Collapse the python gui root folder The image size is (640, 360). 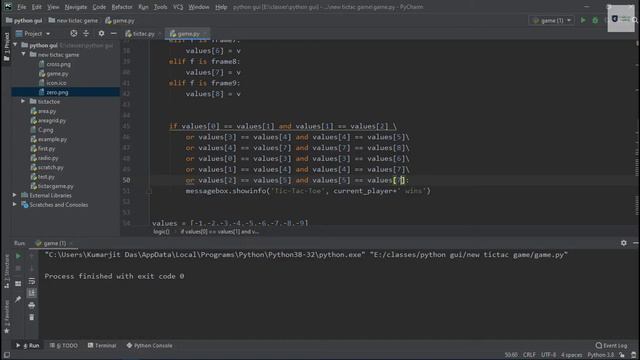(16, 45)
